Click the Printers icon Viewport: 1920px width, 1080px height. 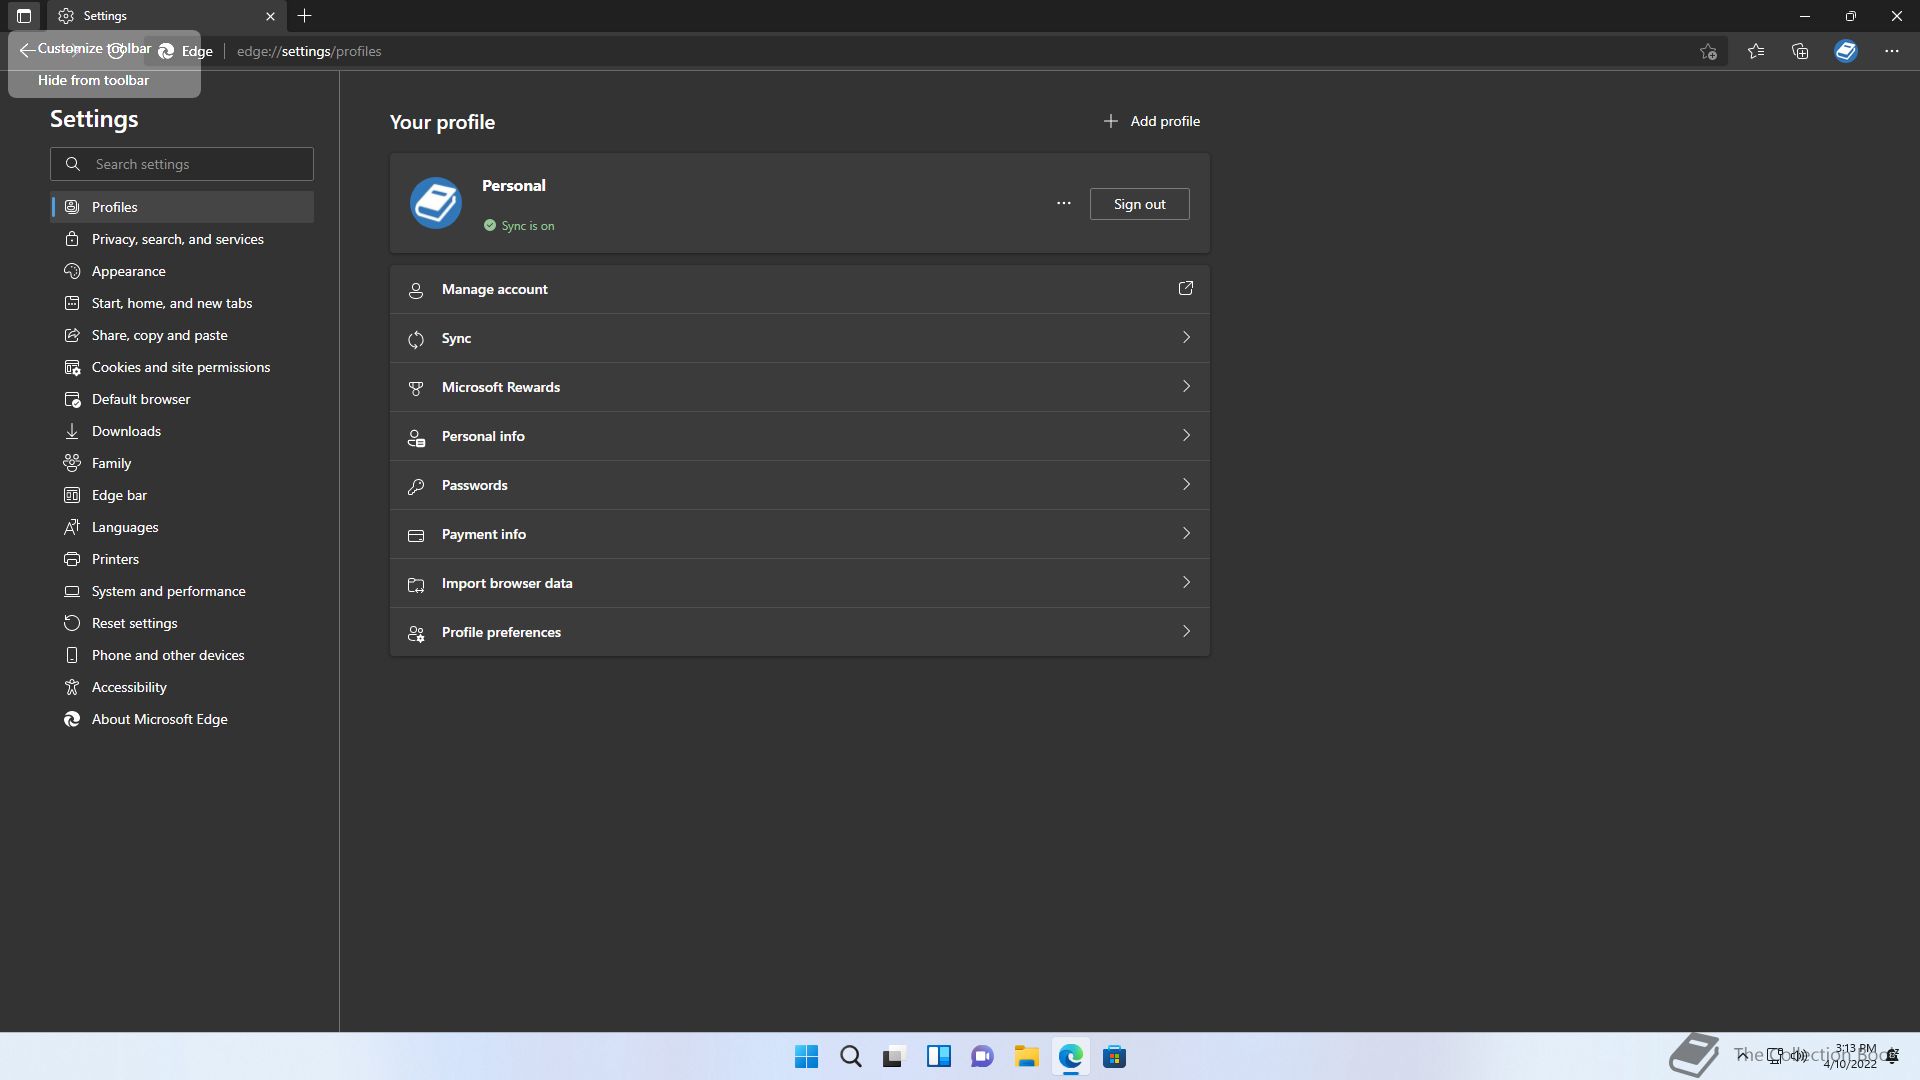click(72, 559)
